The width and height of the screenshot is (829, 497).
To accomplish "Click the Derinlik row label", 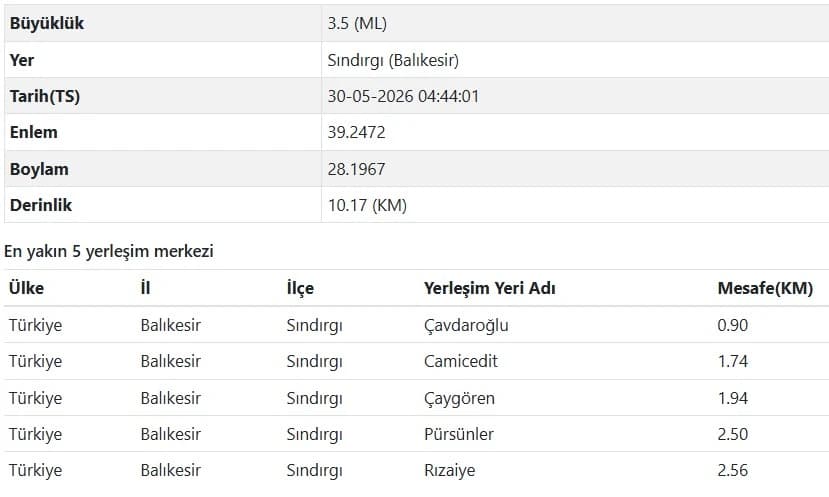I will pos(41,205).
